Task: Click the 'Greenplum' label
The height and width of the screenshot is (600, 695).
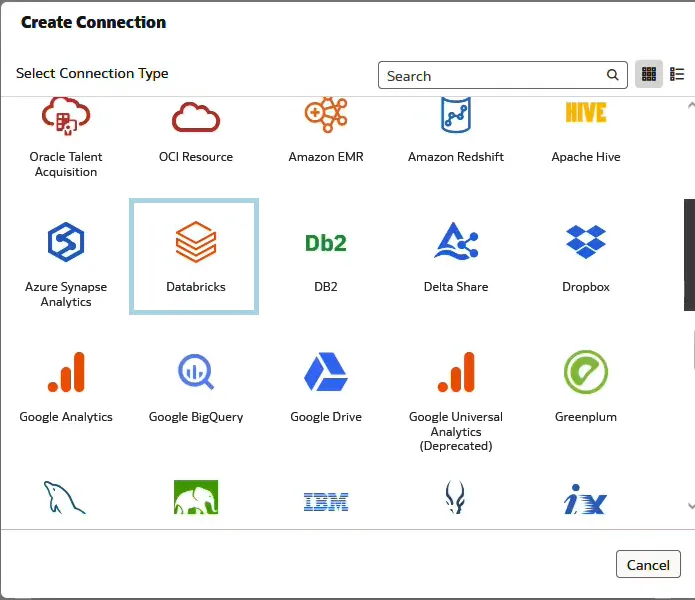Action: pos(586,417)
